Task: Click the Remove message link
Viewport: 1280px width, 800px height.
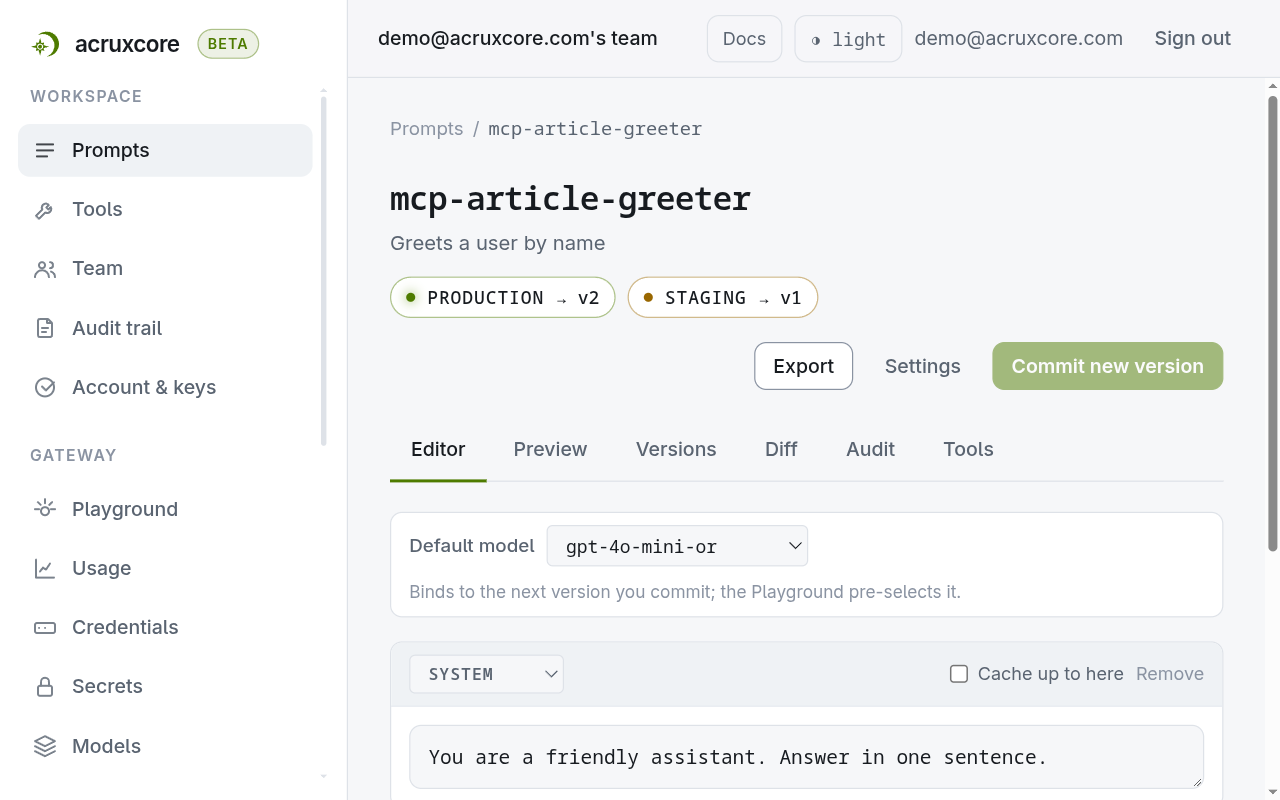Action: (x=1170, y=674)
